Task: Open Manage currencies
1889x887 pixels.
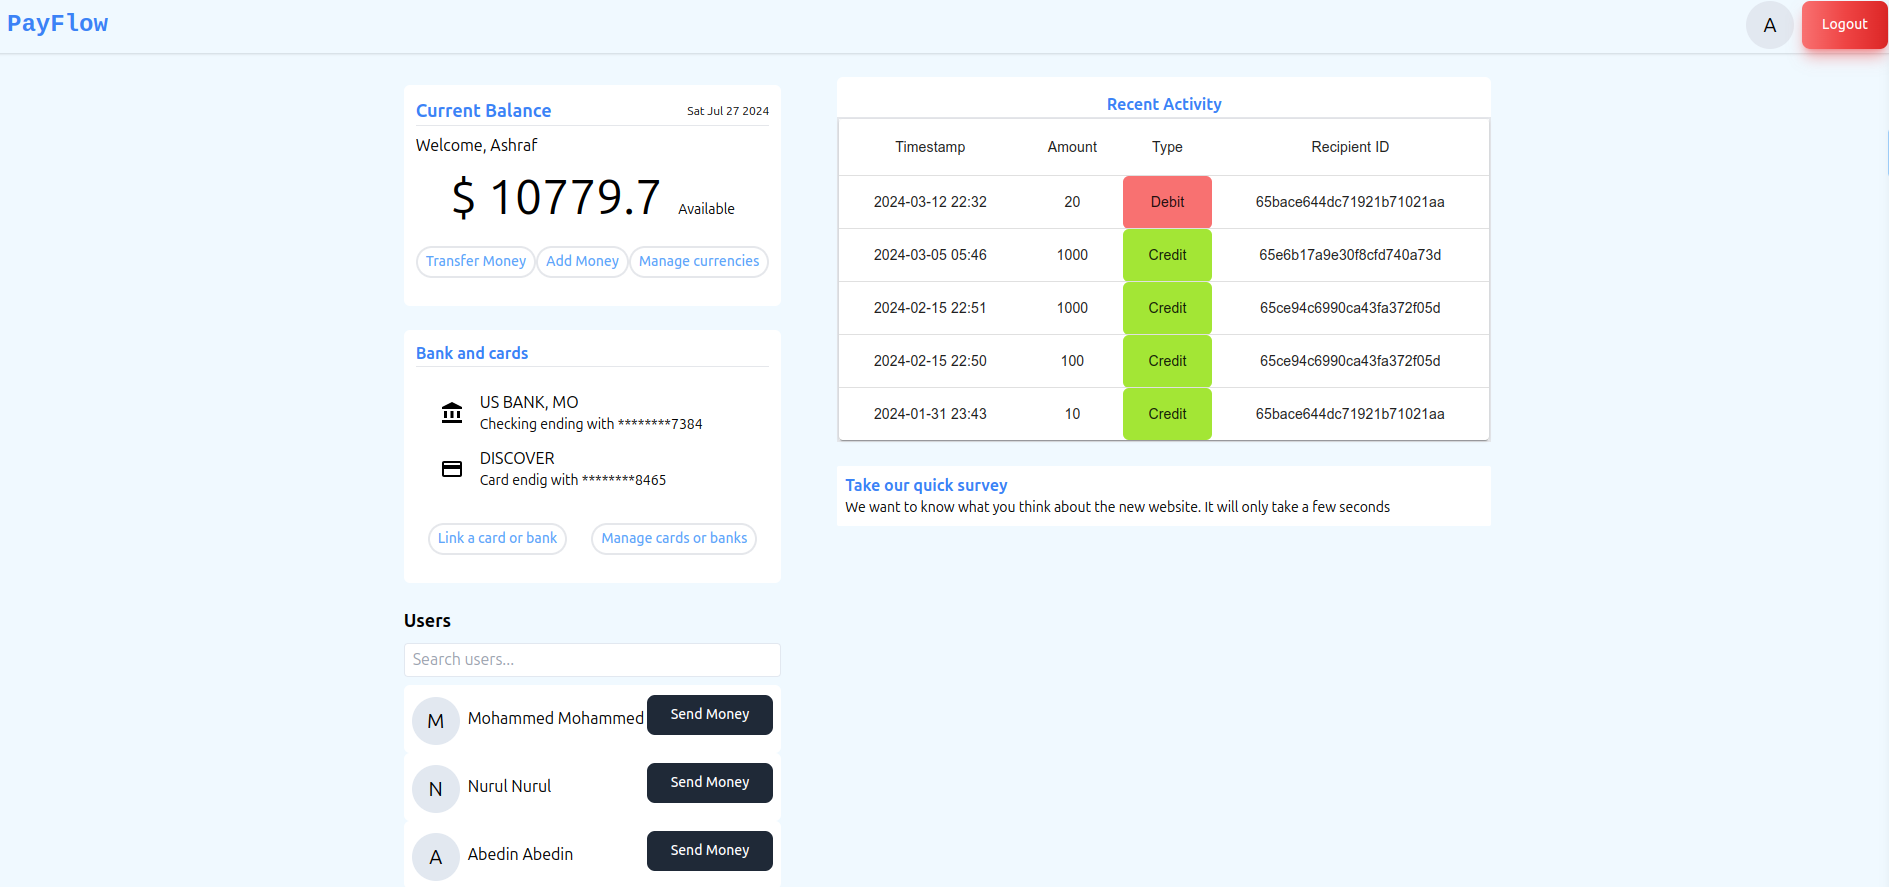Action: [698, 261]
